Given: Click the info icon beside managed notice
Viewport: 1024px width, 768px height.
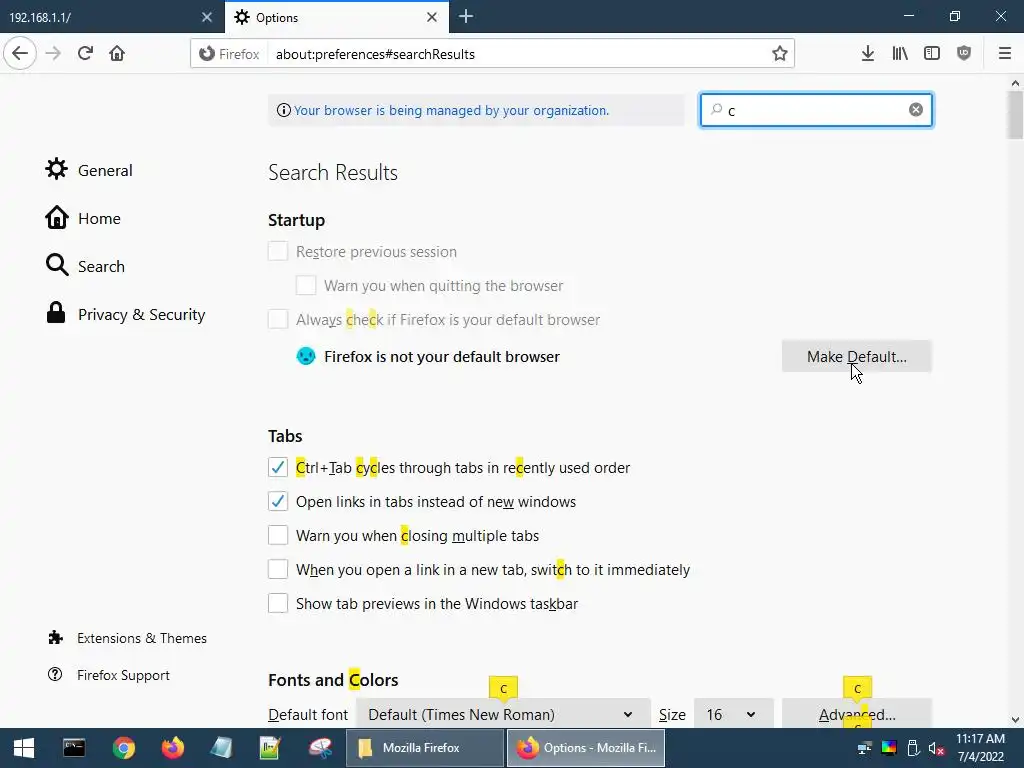Looking at the screenshot, I should pos(283,110).
